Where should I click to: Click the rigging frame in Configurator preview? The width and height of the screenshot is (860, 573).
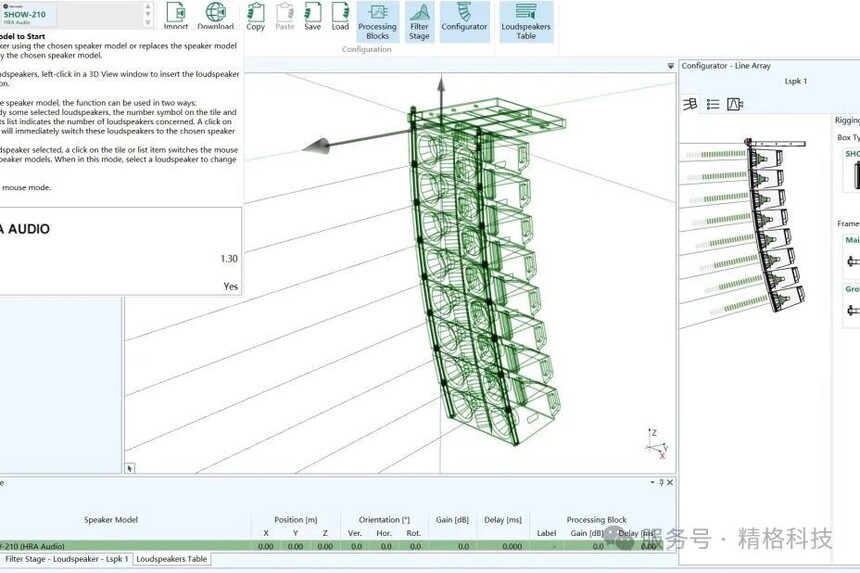point(776,144)
